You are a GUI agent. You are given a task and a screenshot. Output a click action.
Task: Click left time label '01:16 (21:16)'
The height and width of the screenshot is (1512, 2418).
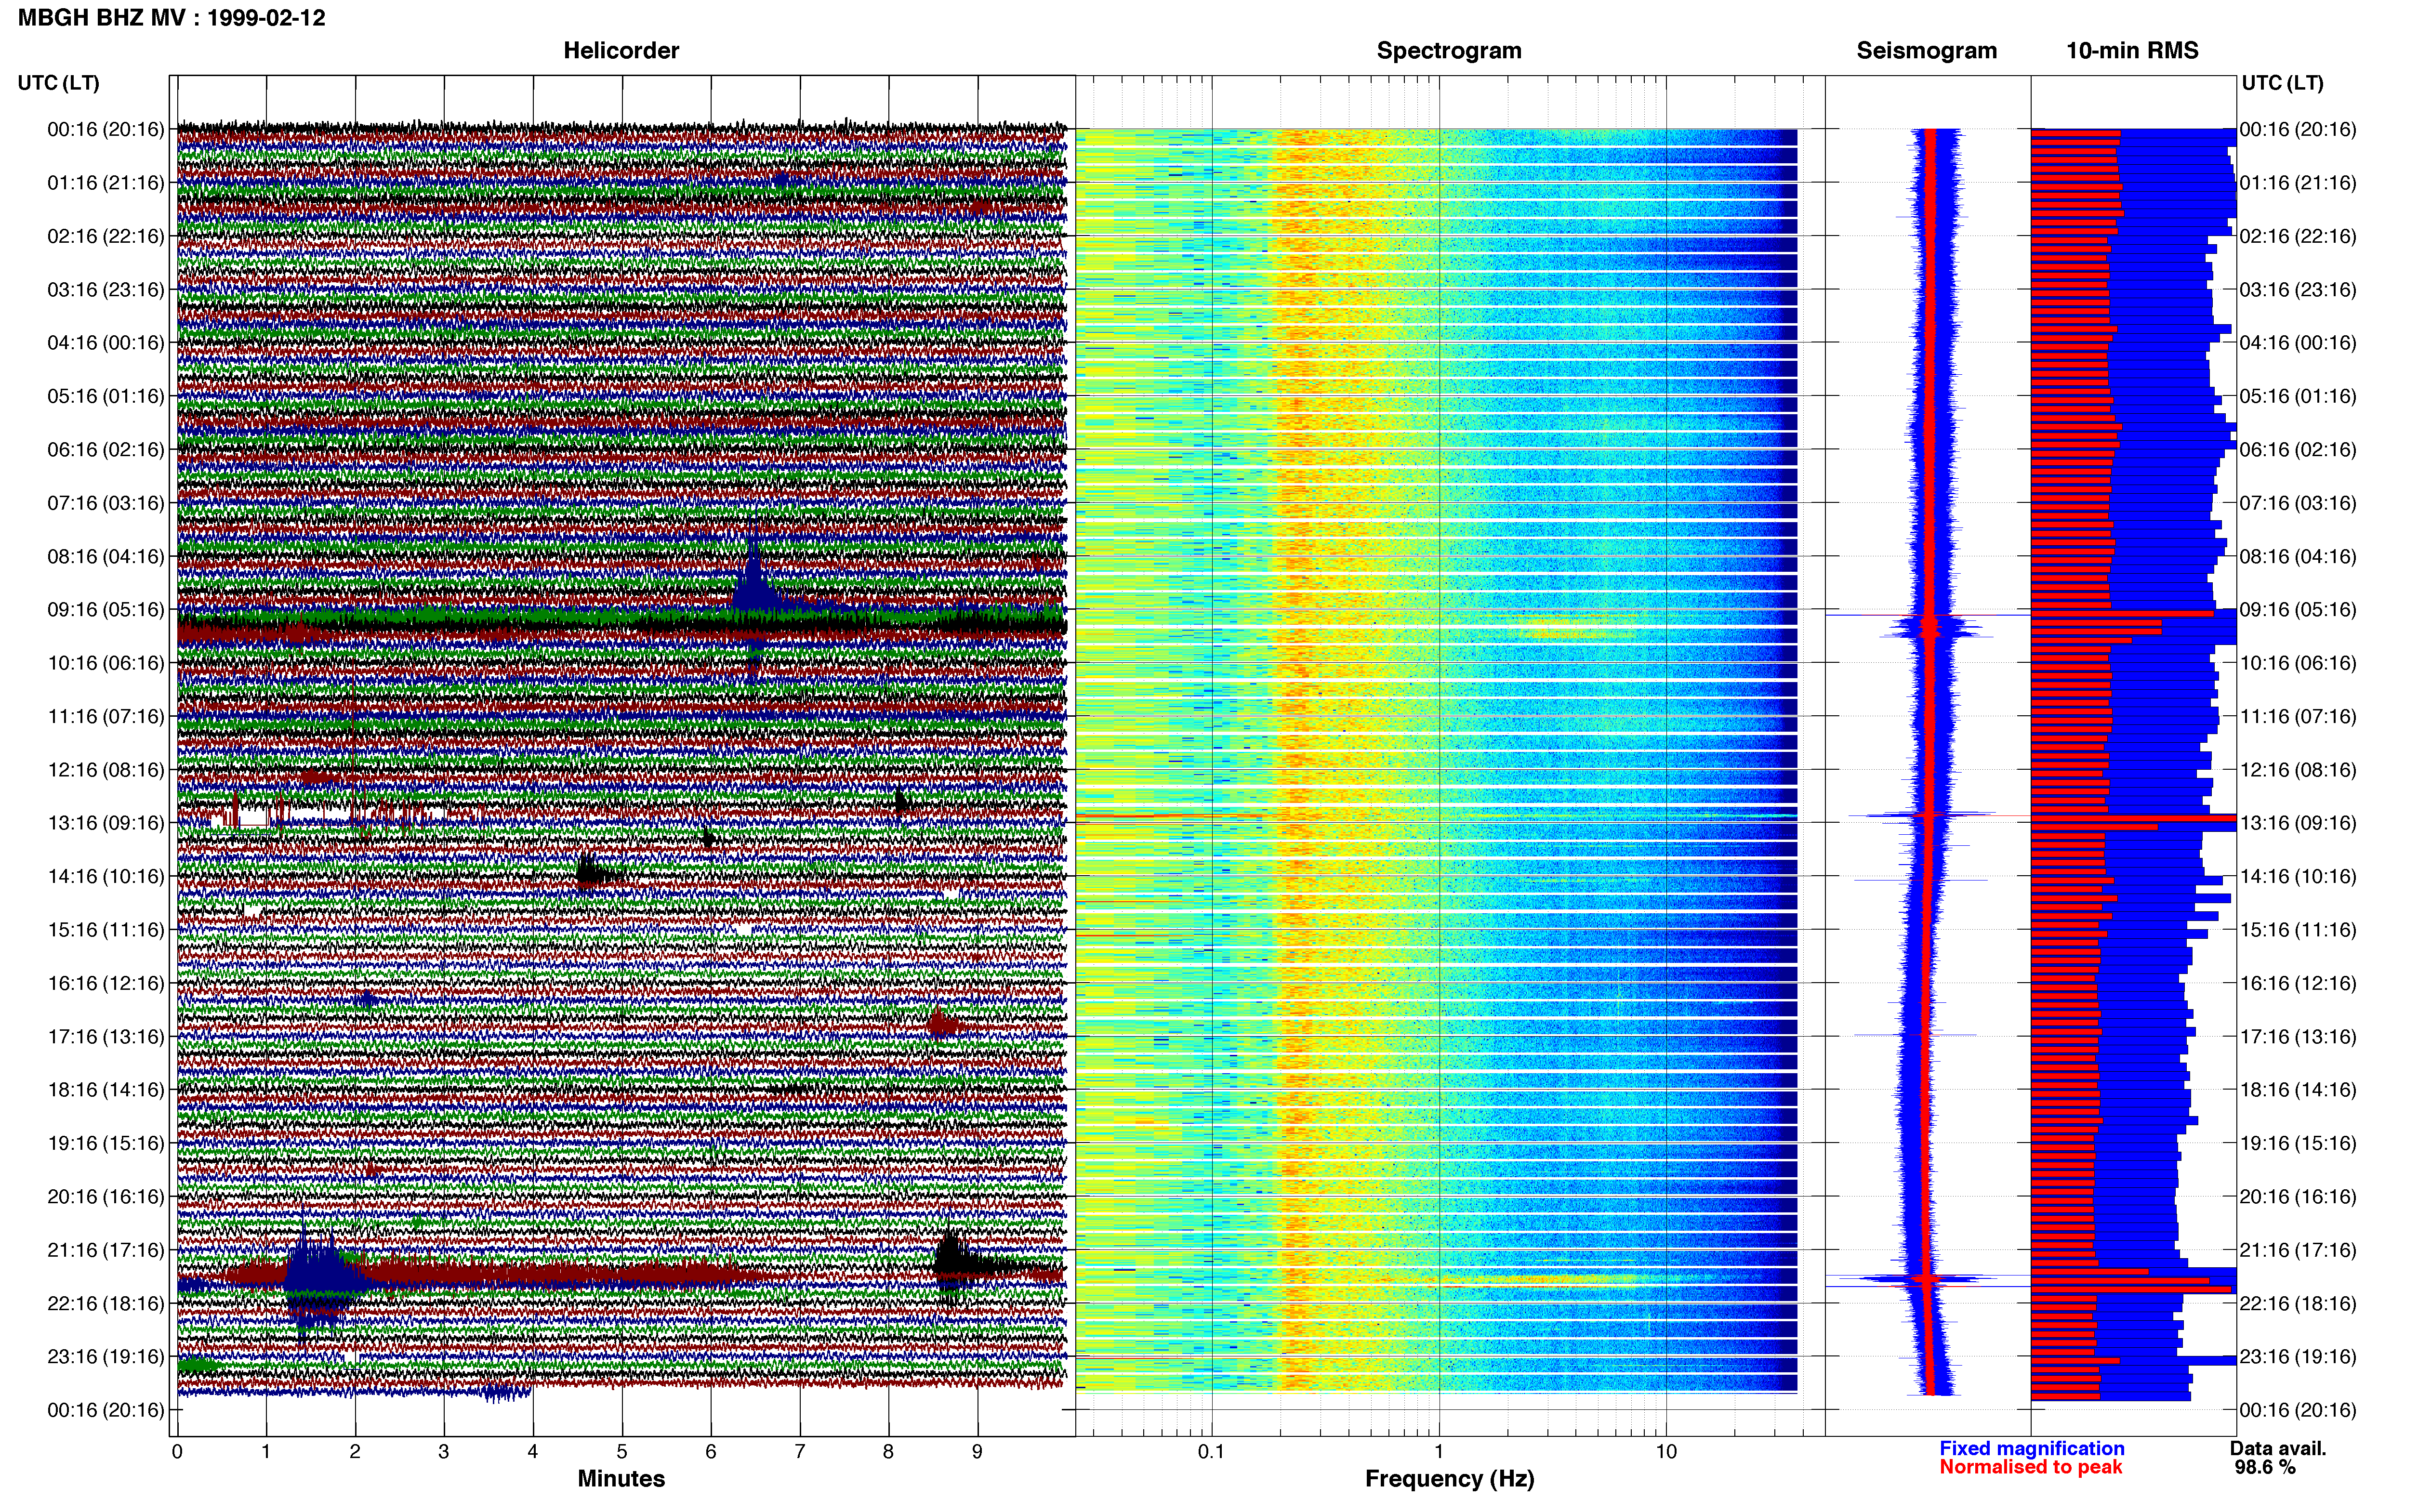click(x=105, y=183)
